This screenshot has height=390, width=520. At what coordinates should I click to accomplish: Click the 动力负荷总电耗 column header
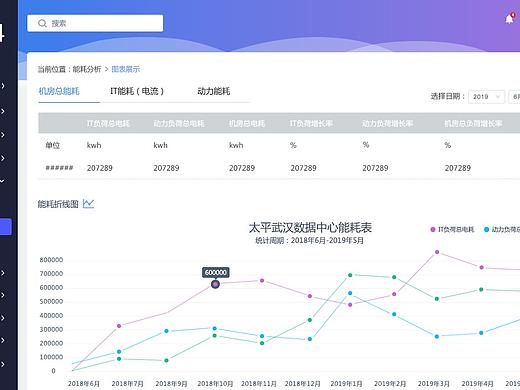tap(179, 124)
